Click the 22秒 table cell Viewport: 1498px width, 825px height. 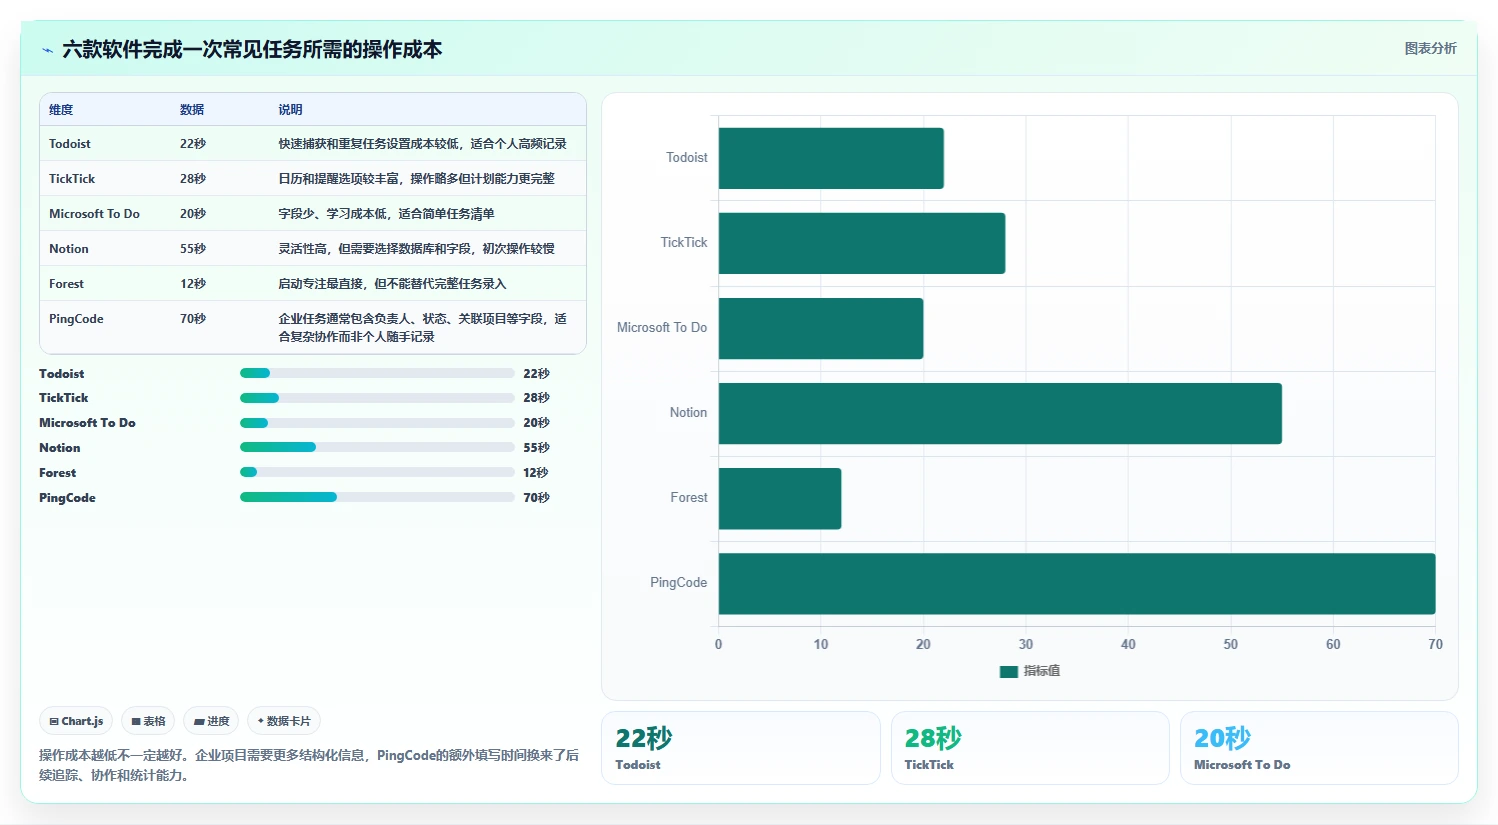click(193, 144)
